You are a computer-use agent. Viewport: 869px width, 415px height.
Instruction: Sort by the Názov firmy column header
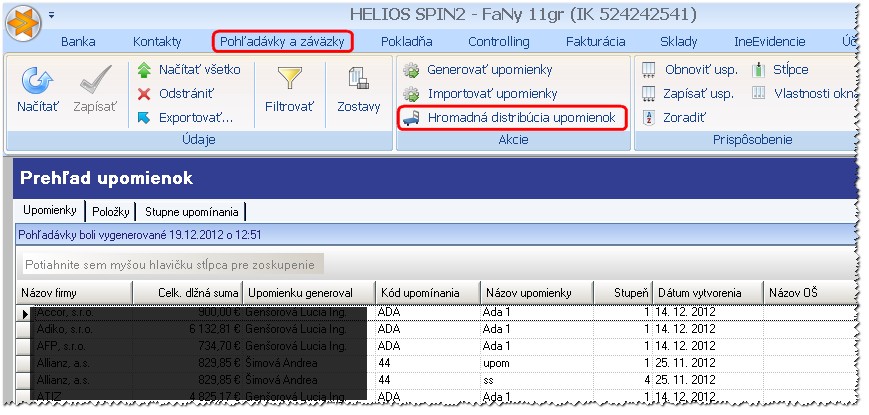click(75, 293)
